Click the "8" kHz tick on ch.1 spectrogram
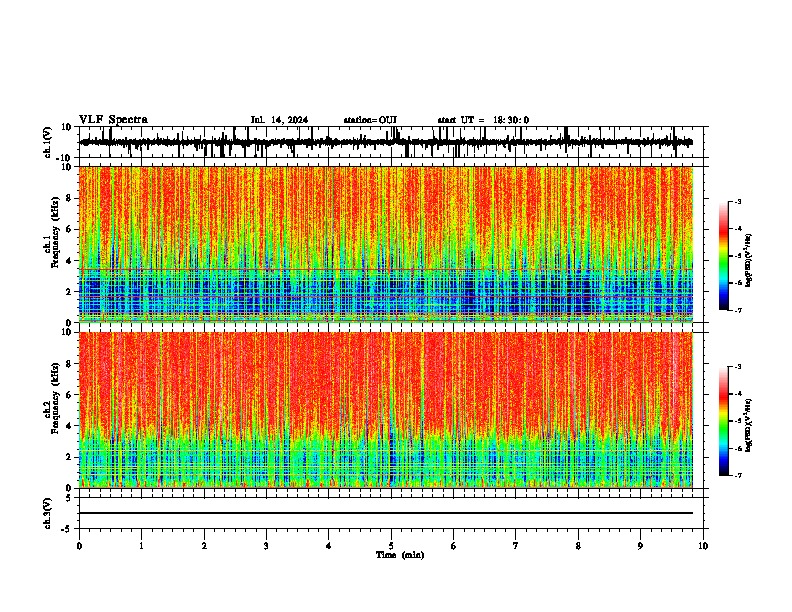 [x=71, y=198]
